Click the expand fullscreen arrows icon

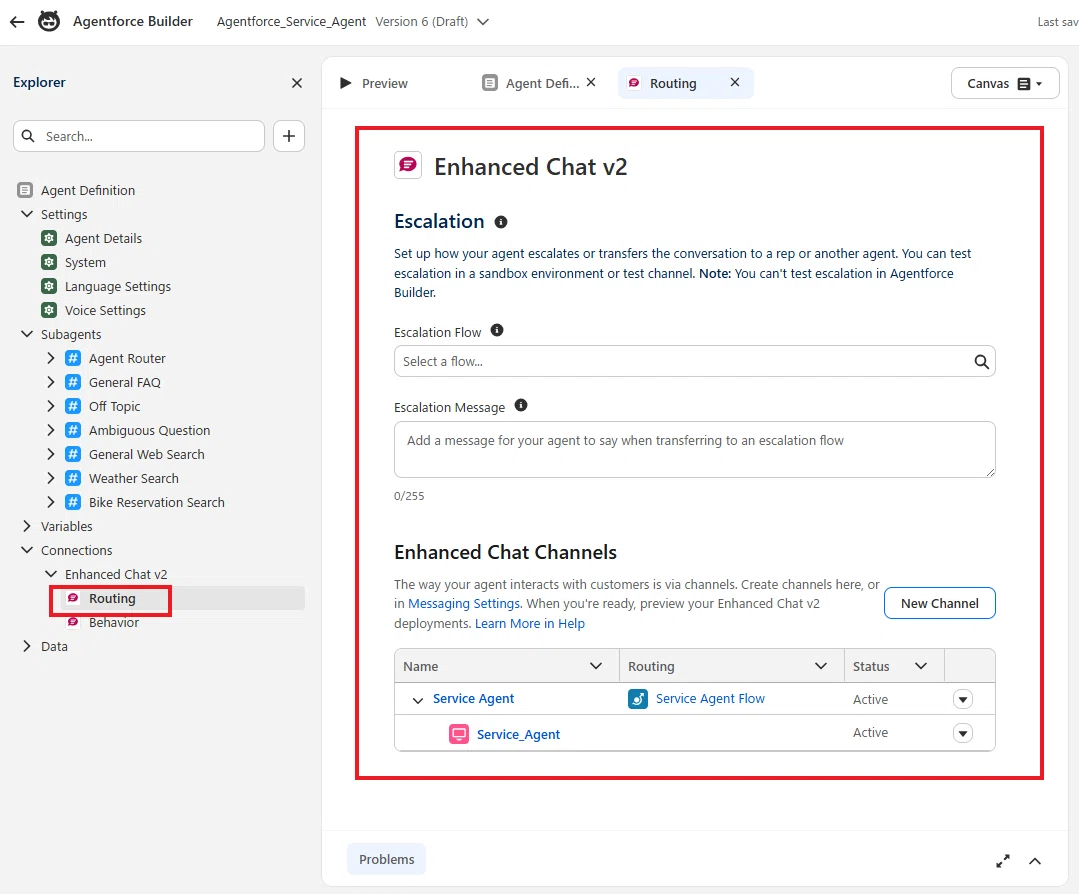pos(1003,861)
